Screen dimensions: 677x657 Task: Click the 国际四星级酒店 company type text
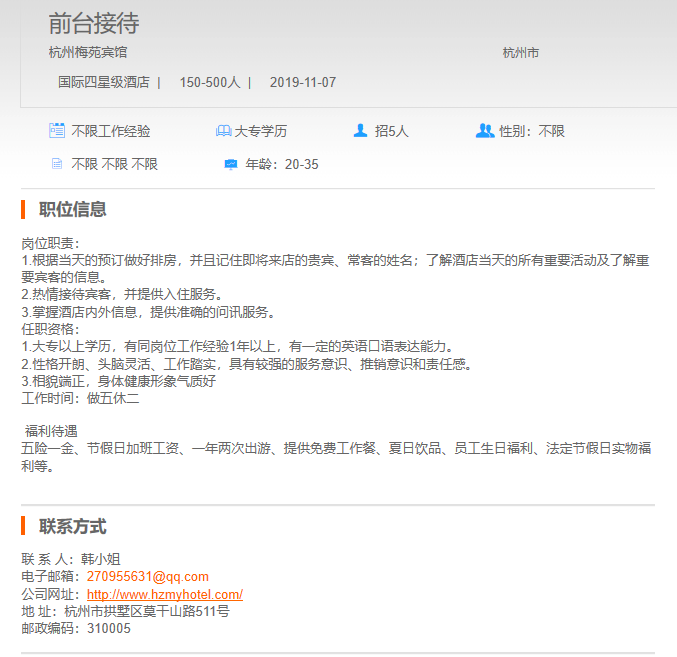point(103,82)
